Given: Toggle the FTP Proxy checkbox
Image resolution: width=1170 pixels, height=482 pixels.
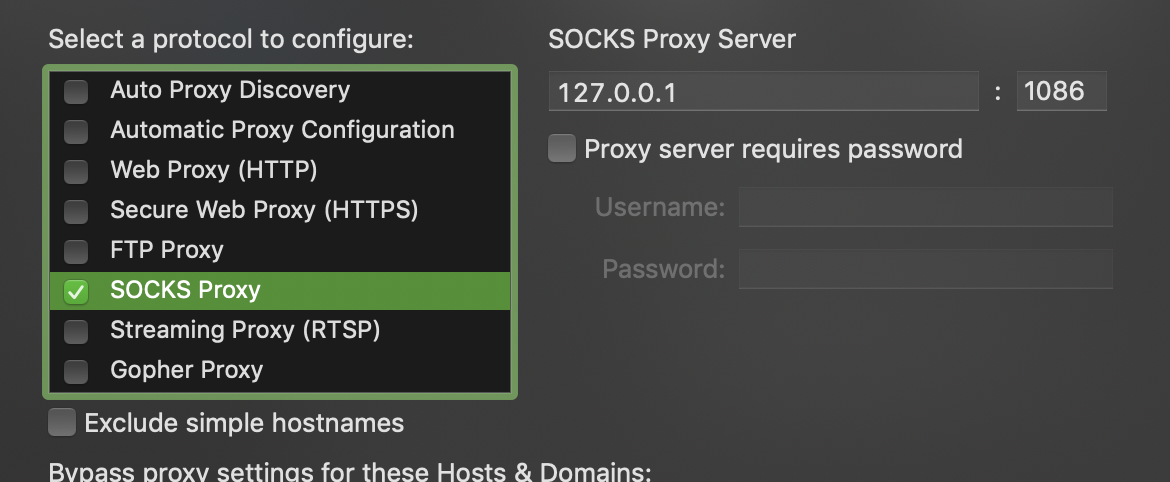Looking at the screenshot, I should [x=75, y=251].
